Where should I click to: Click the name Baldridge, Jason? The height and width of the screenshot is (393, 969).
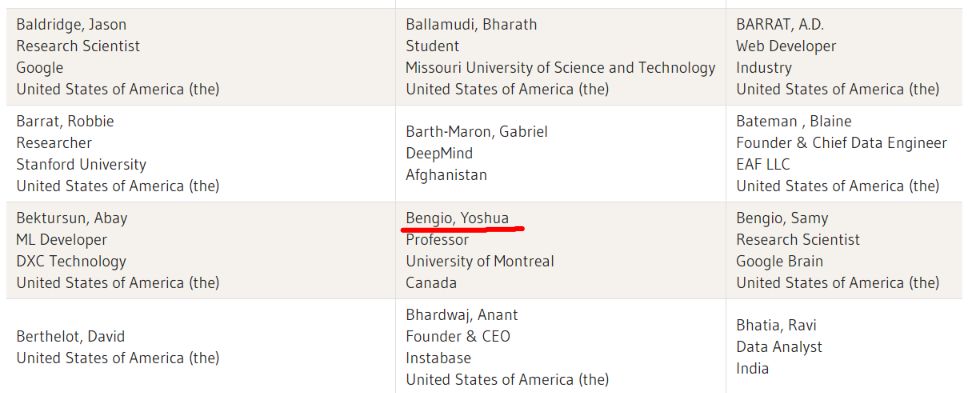pyautogui.click(x=71, y=25)
